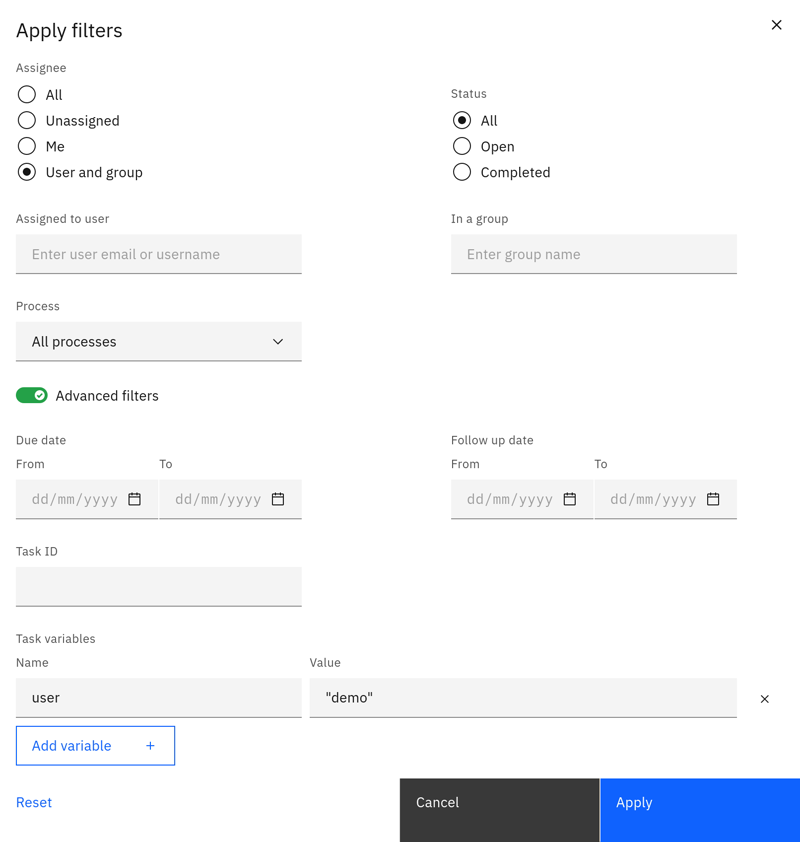This screenshot has height=842, width=800.
Task: Open the Due date From calendar picker
Action: pos(135,499)
